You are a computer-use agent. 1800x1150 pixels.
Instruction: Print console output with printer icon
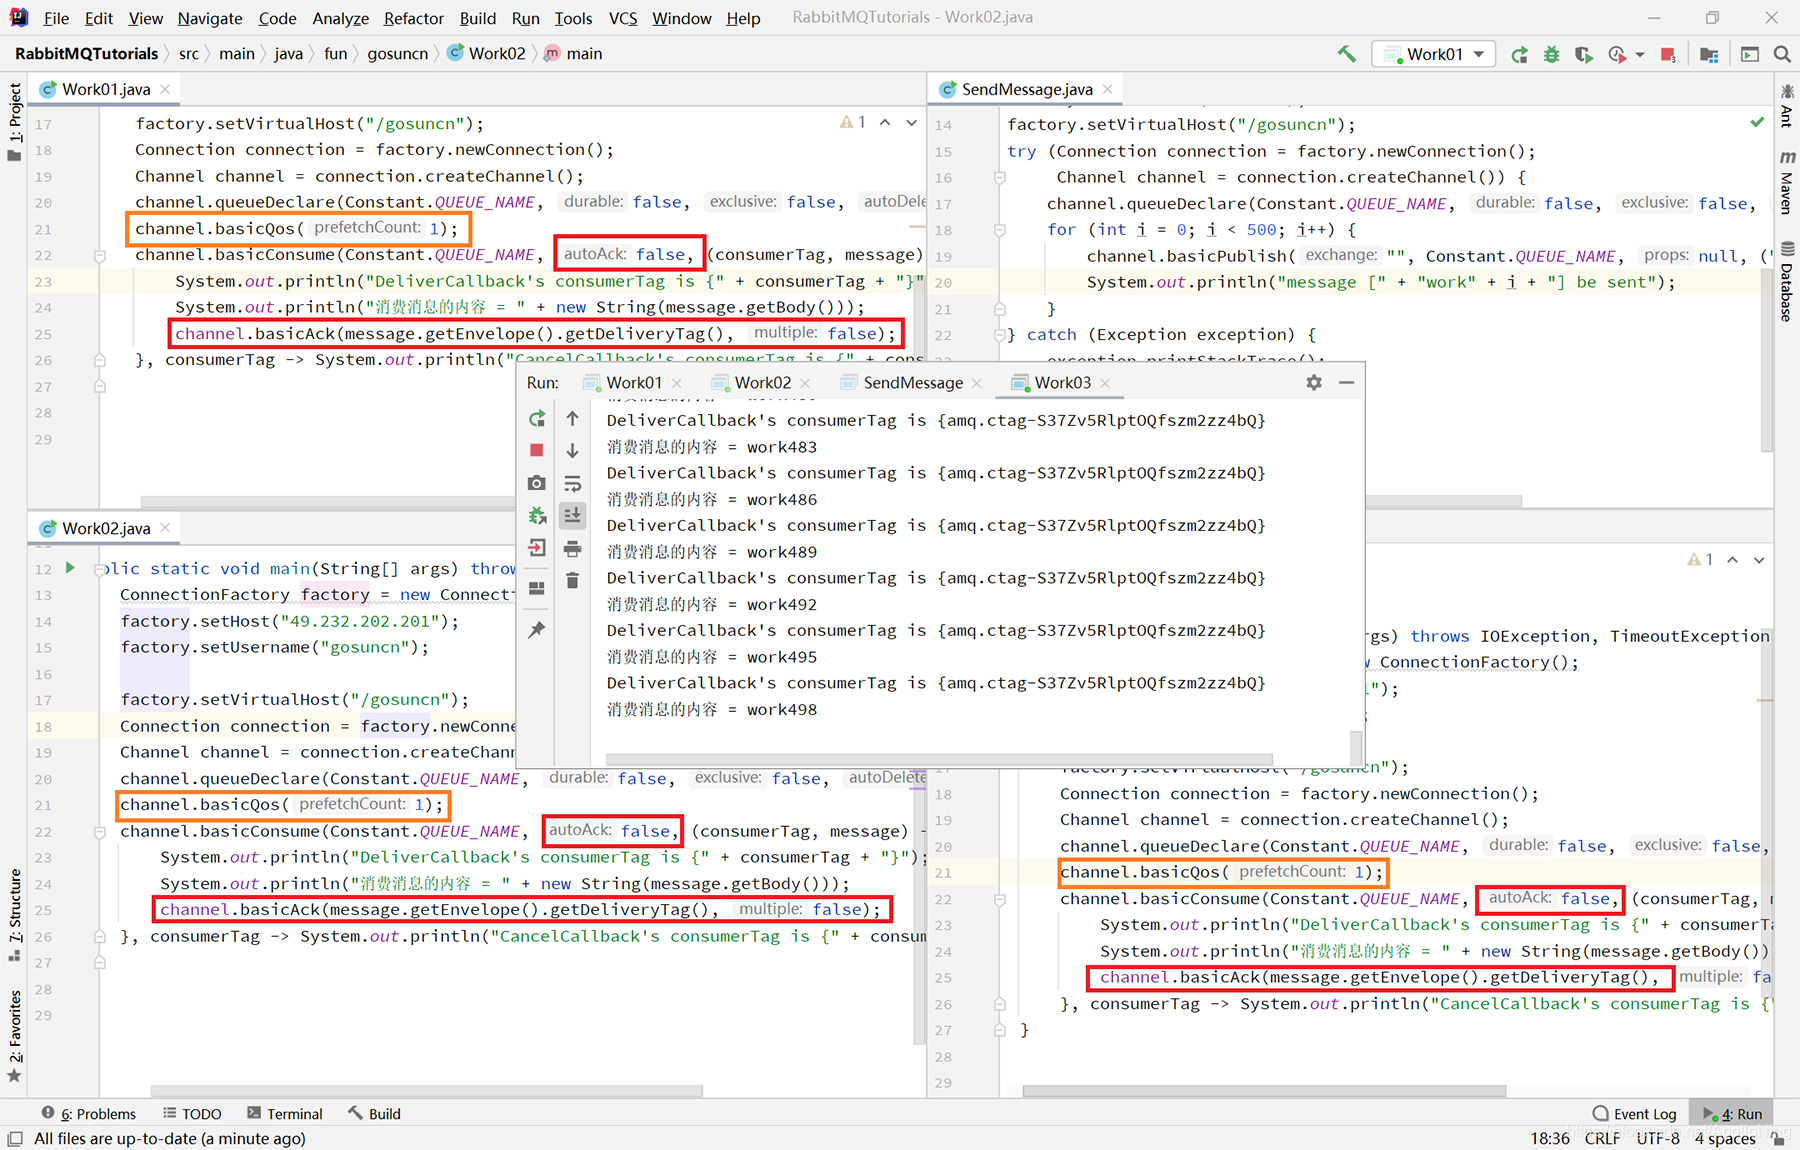click(572, 548)
